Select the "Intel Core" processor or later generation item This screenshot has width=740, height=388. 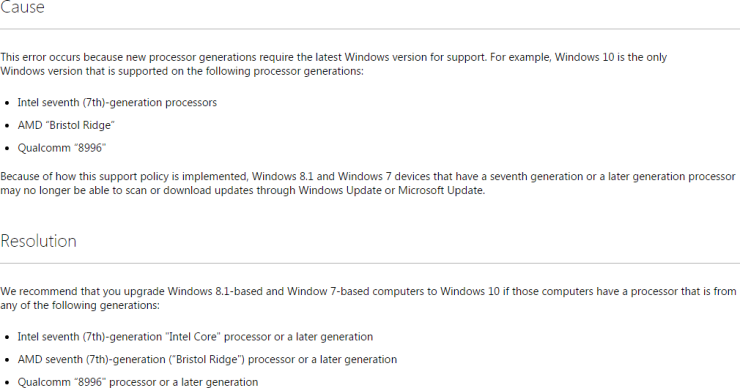[x=195, y=337]
